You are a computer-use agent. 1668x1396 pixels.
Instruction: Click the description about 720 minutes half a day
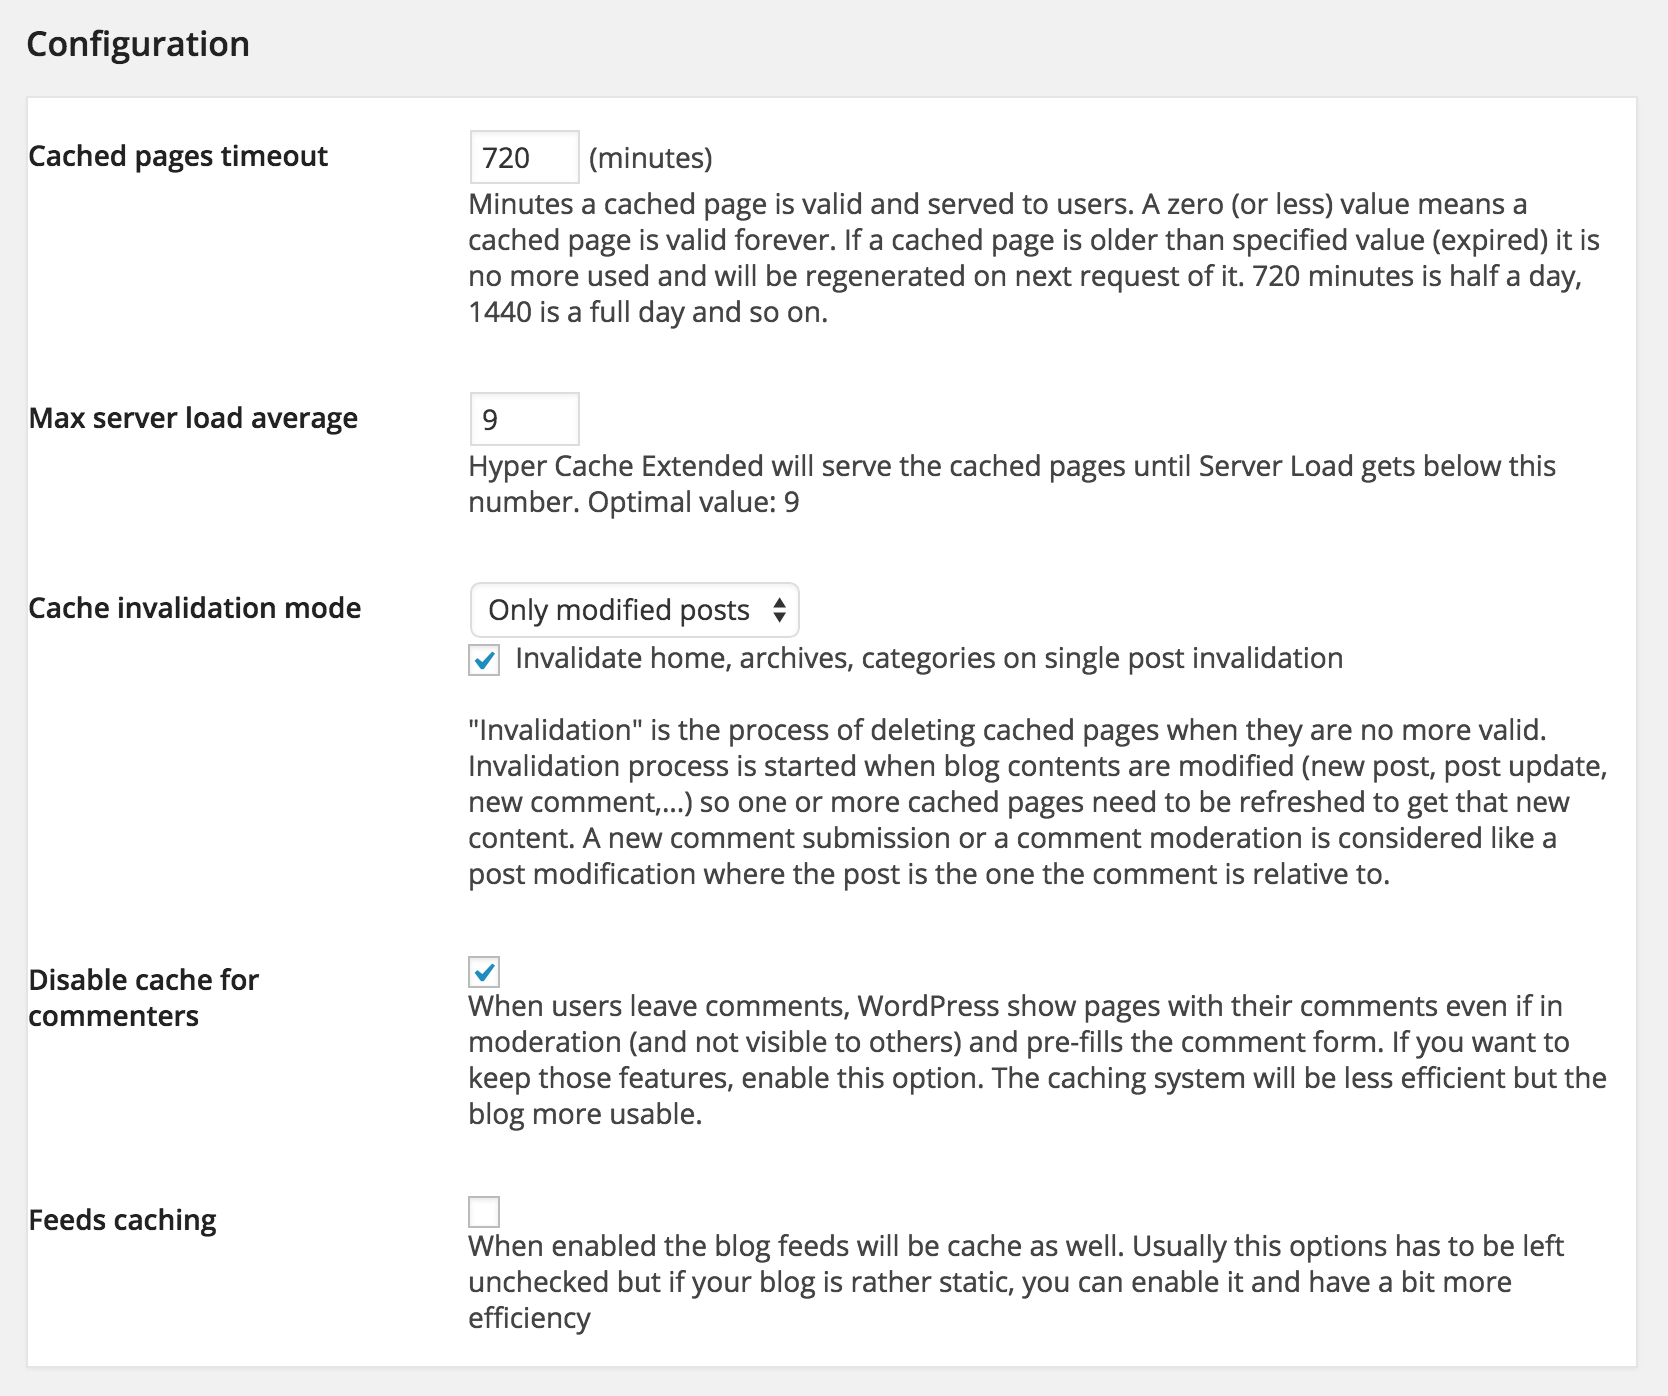coord(1034,258)
